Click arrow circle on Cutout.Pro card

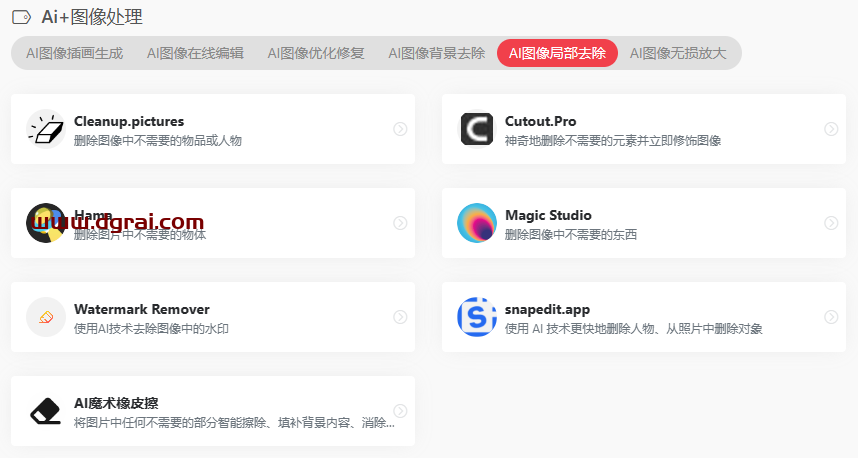tap(831, 129)
